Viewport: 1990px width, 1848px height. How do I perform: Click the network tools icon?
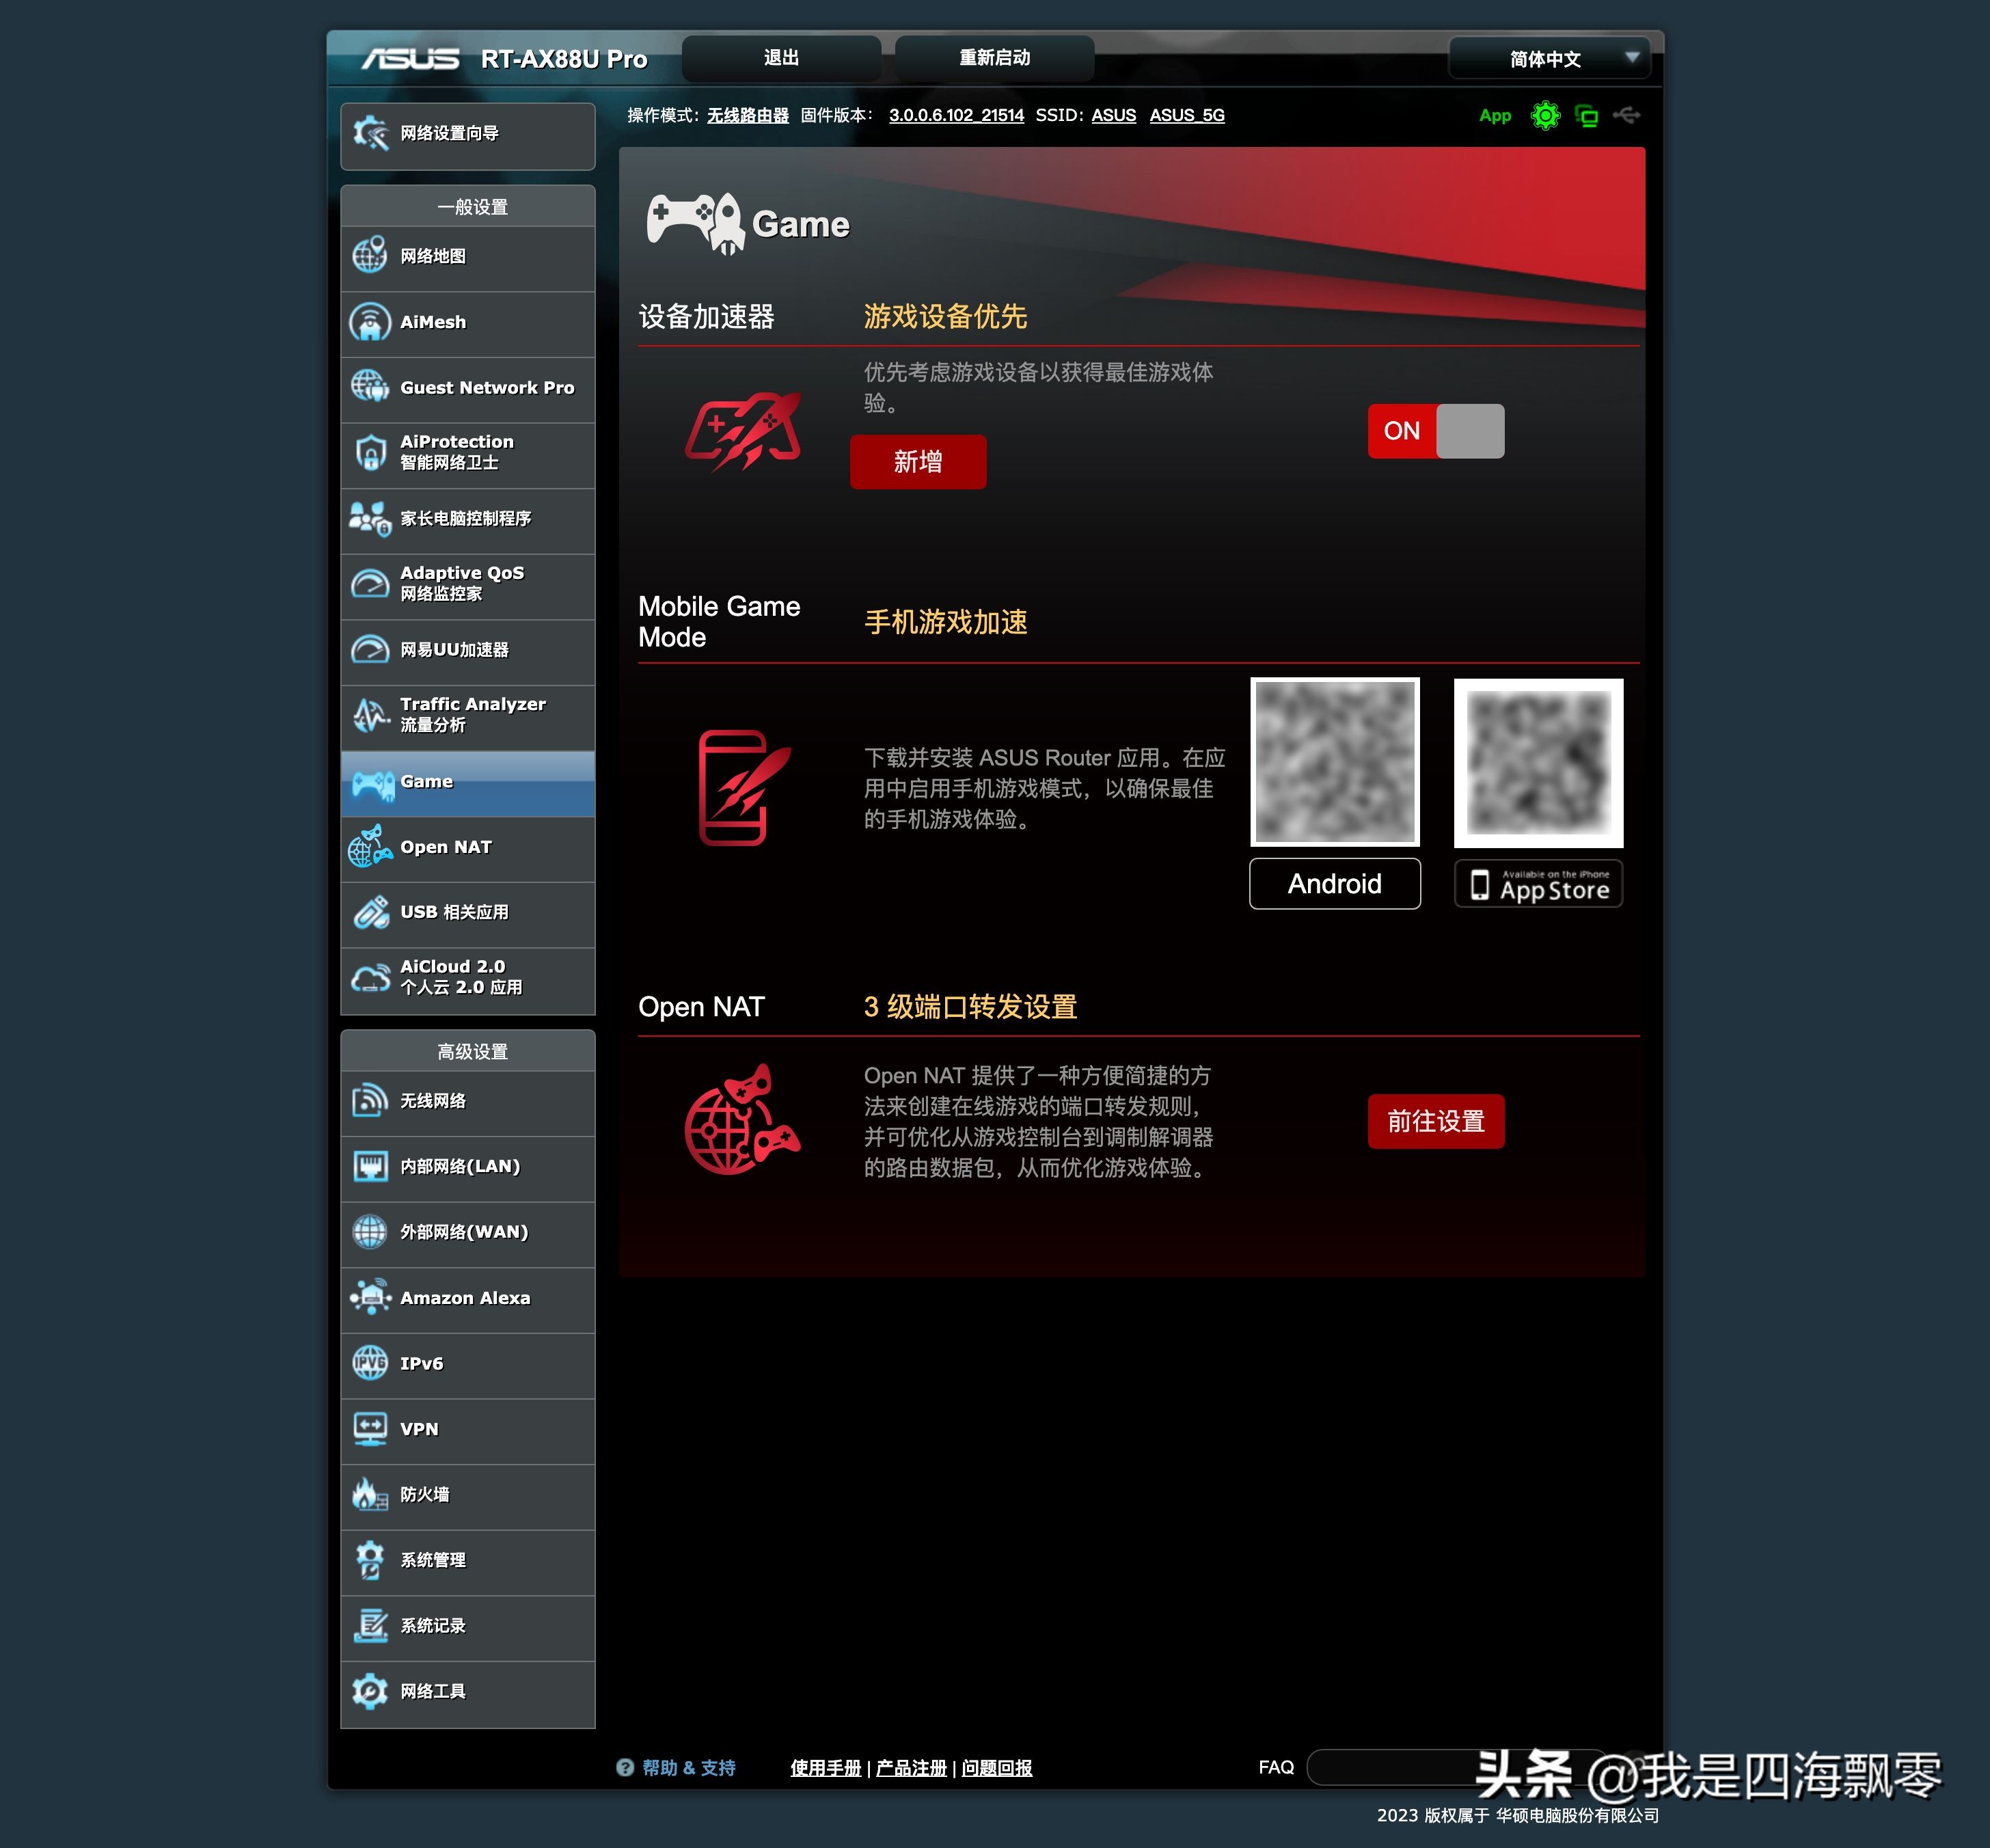click(370, 1691)
